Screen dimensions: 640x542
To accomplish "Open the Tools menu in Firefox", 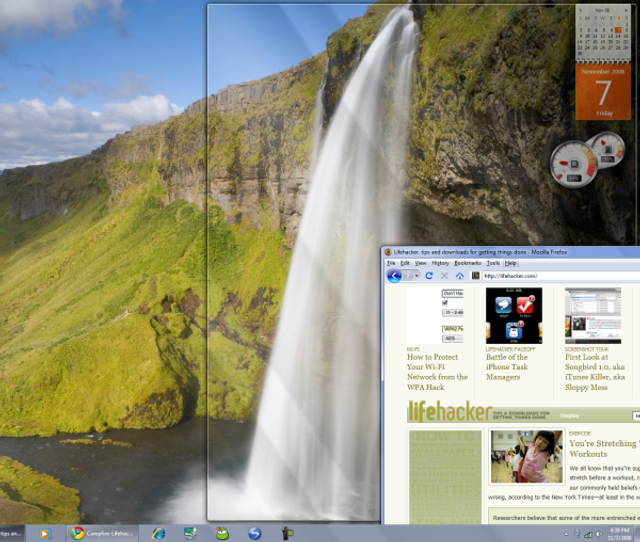I will coord(493,263).
